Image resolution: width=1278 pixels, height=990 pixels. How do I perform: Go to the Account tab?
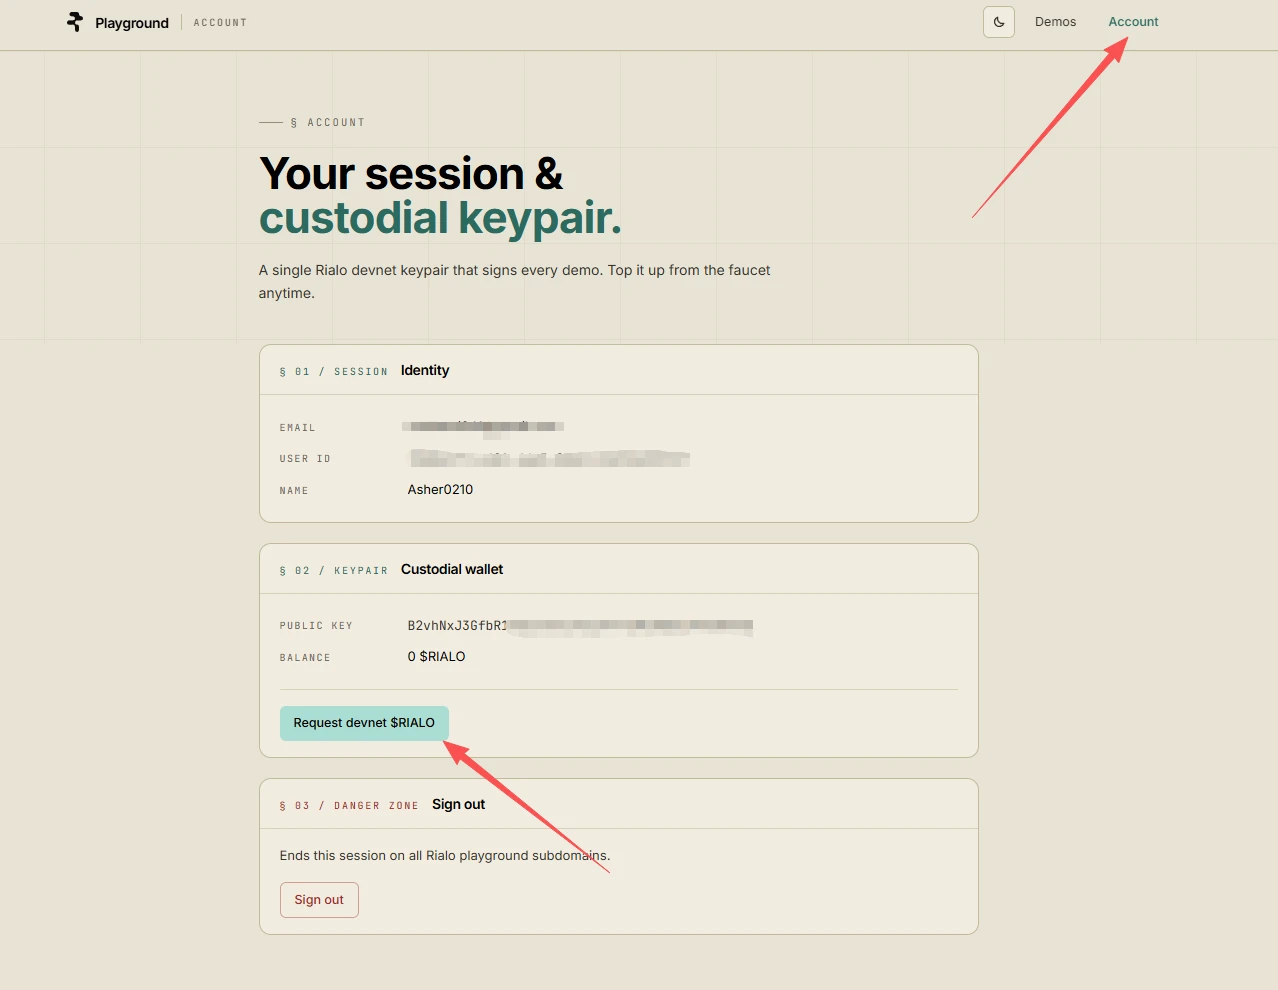coord(1133,22)
